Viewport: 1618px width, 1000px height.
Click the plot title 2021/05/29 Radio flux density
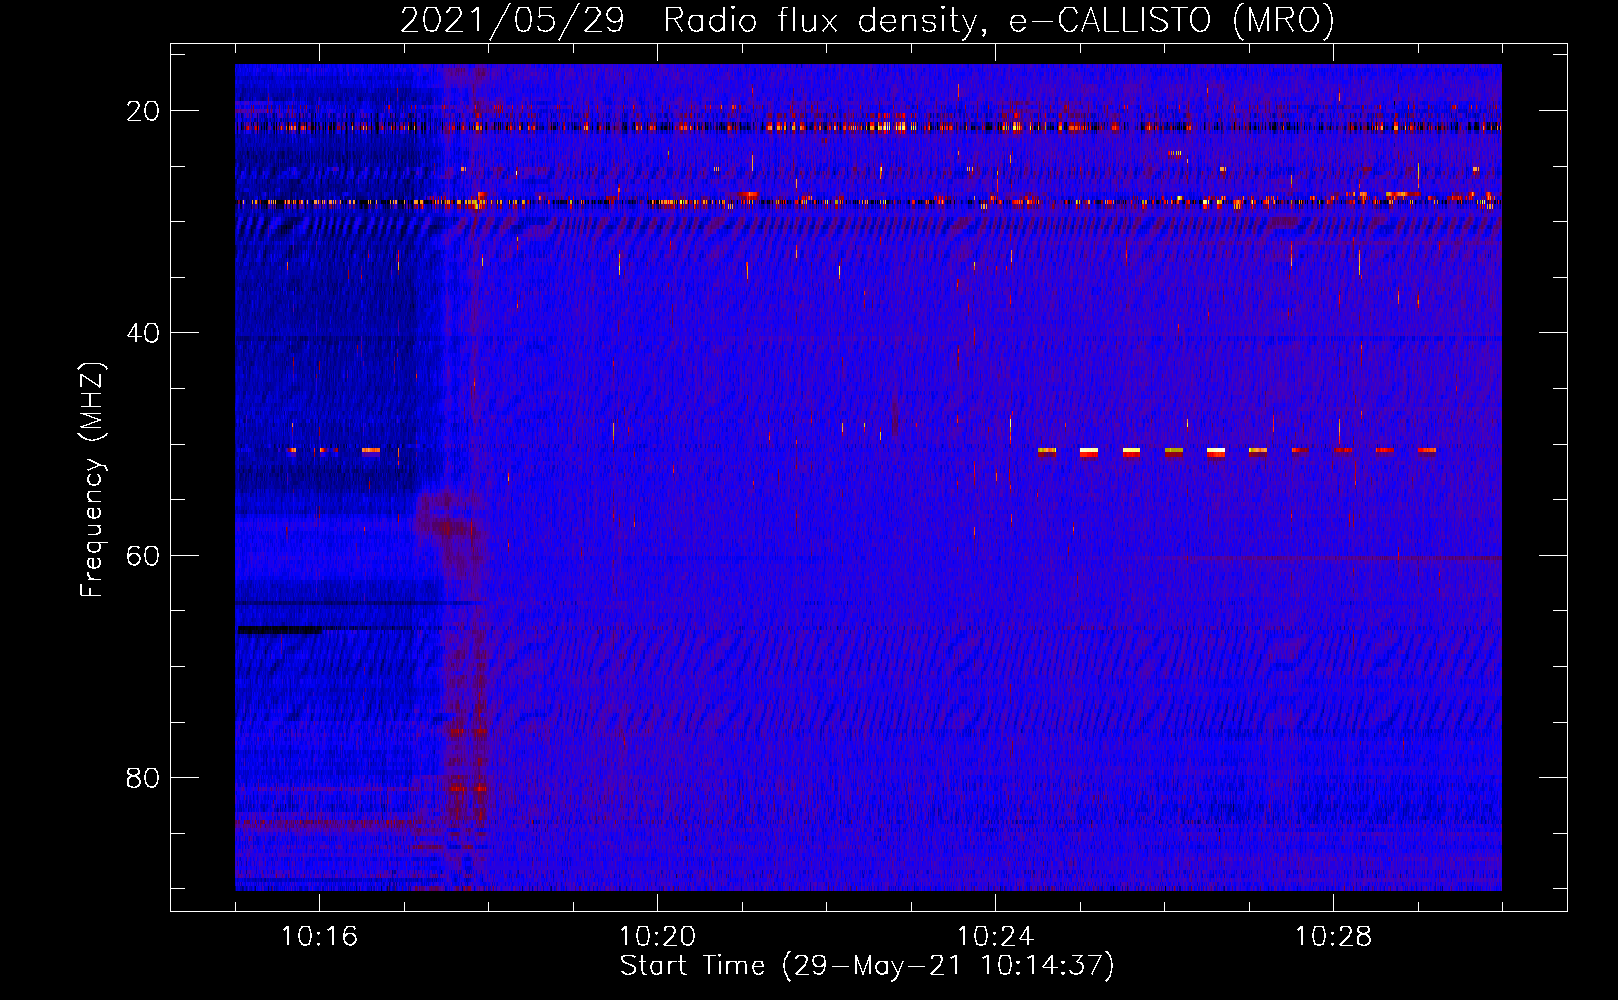(x=867, y=21)
